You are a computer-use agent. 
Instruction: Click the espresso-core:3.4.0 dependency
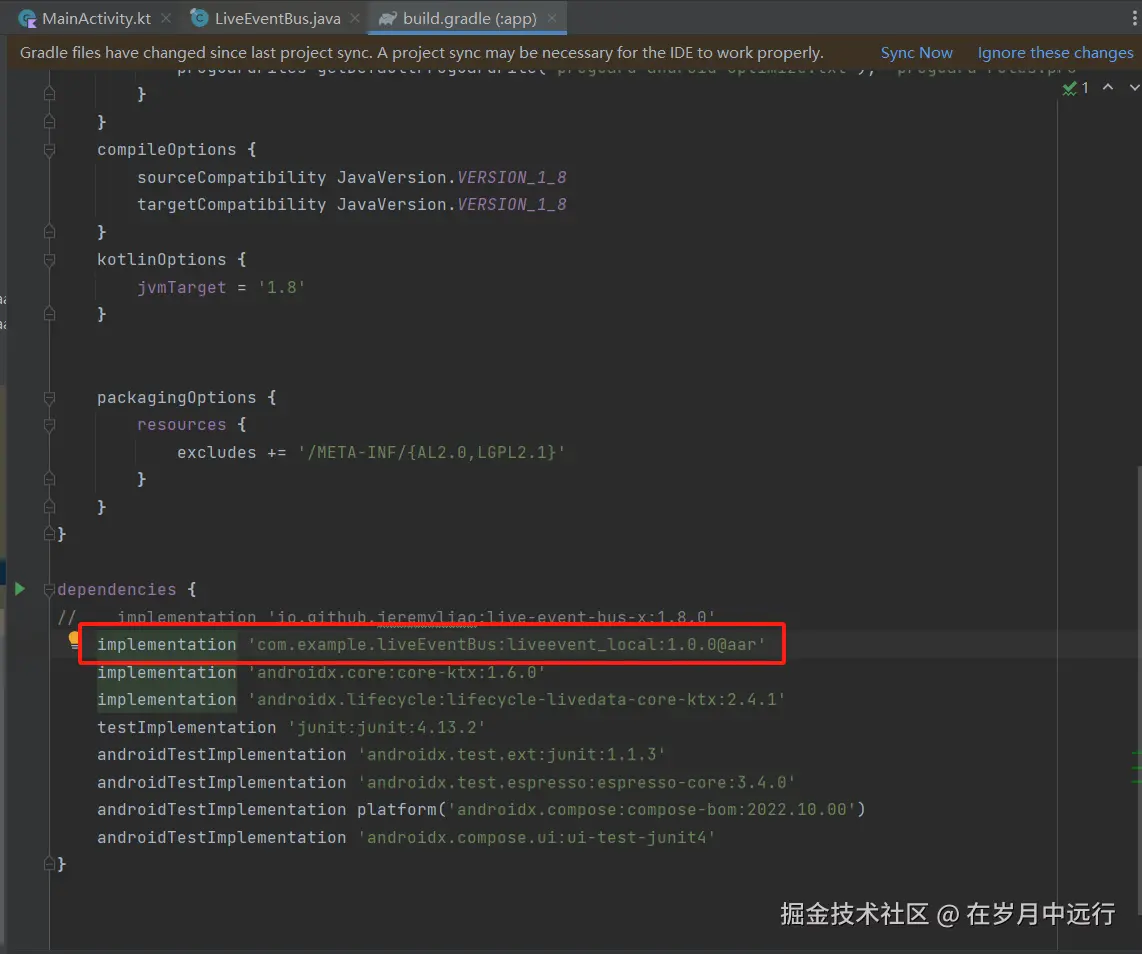pyautogui.click(x=576, y=783)
